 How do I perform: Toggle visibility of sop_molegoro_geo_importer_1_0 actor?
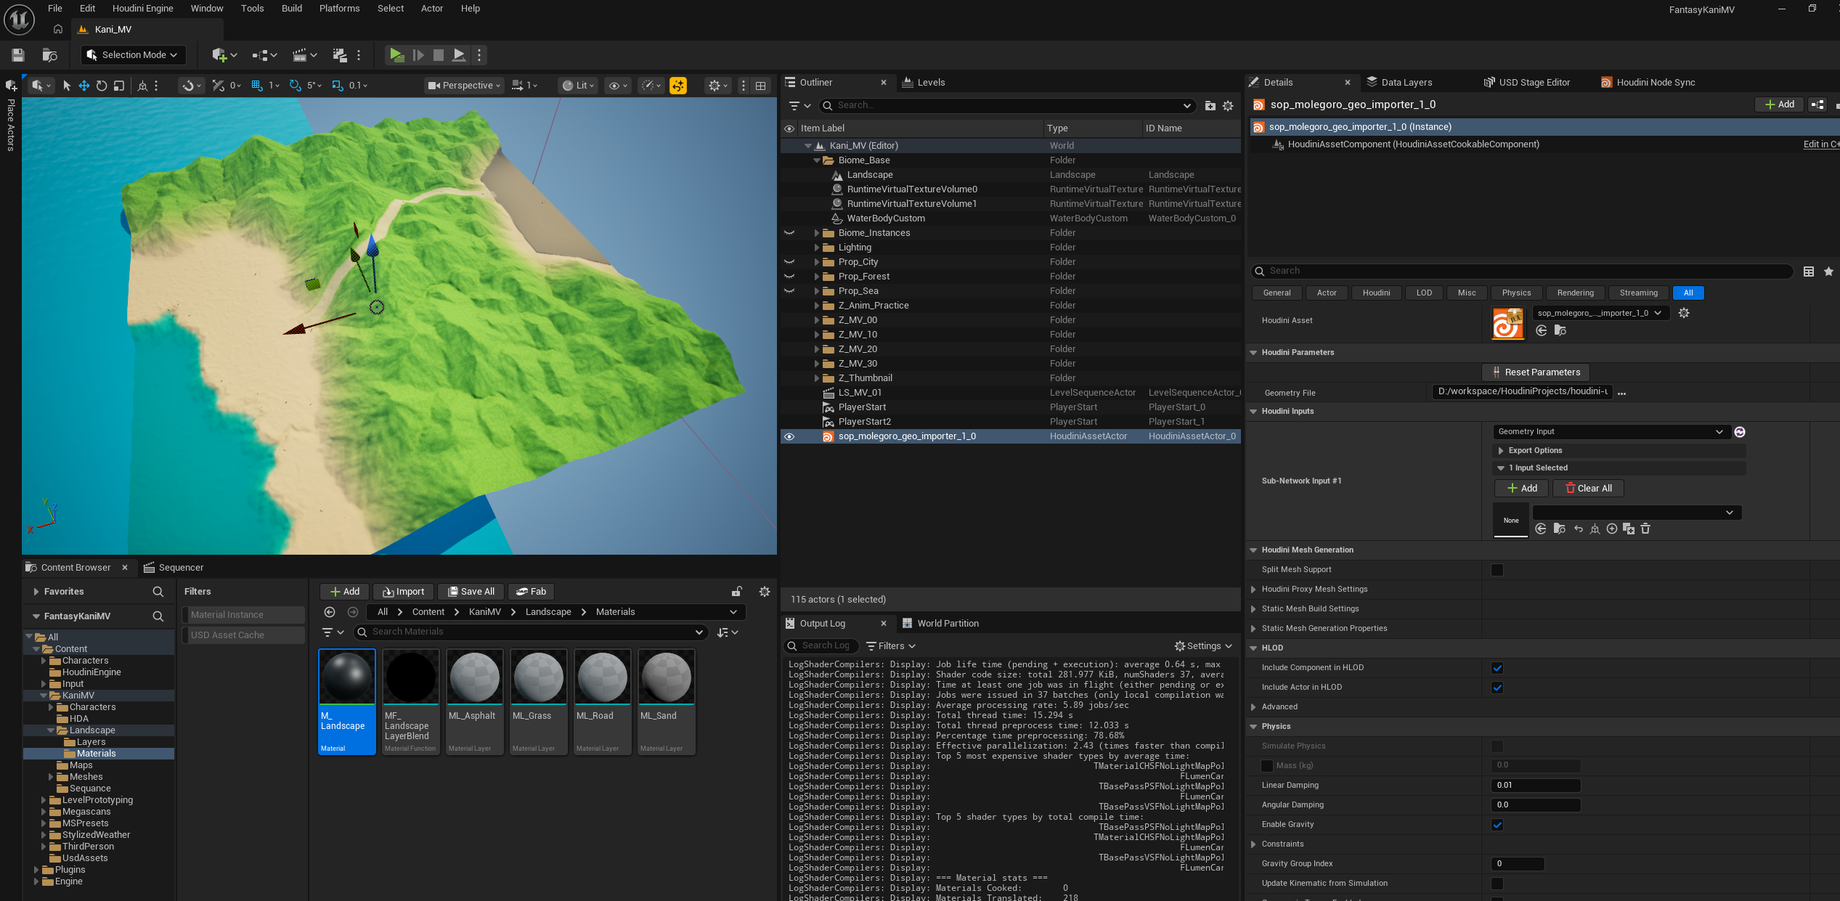click(x=789, y=437)
